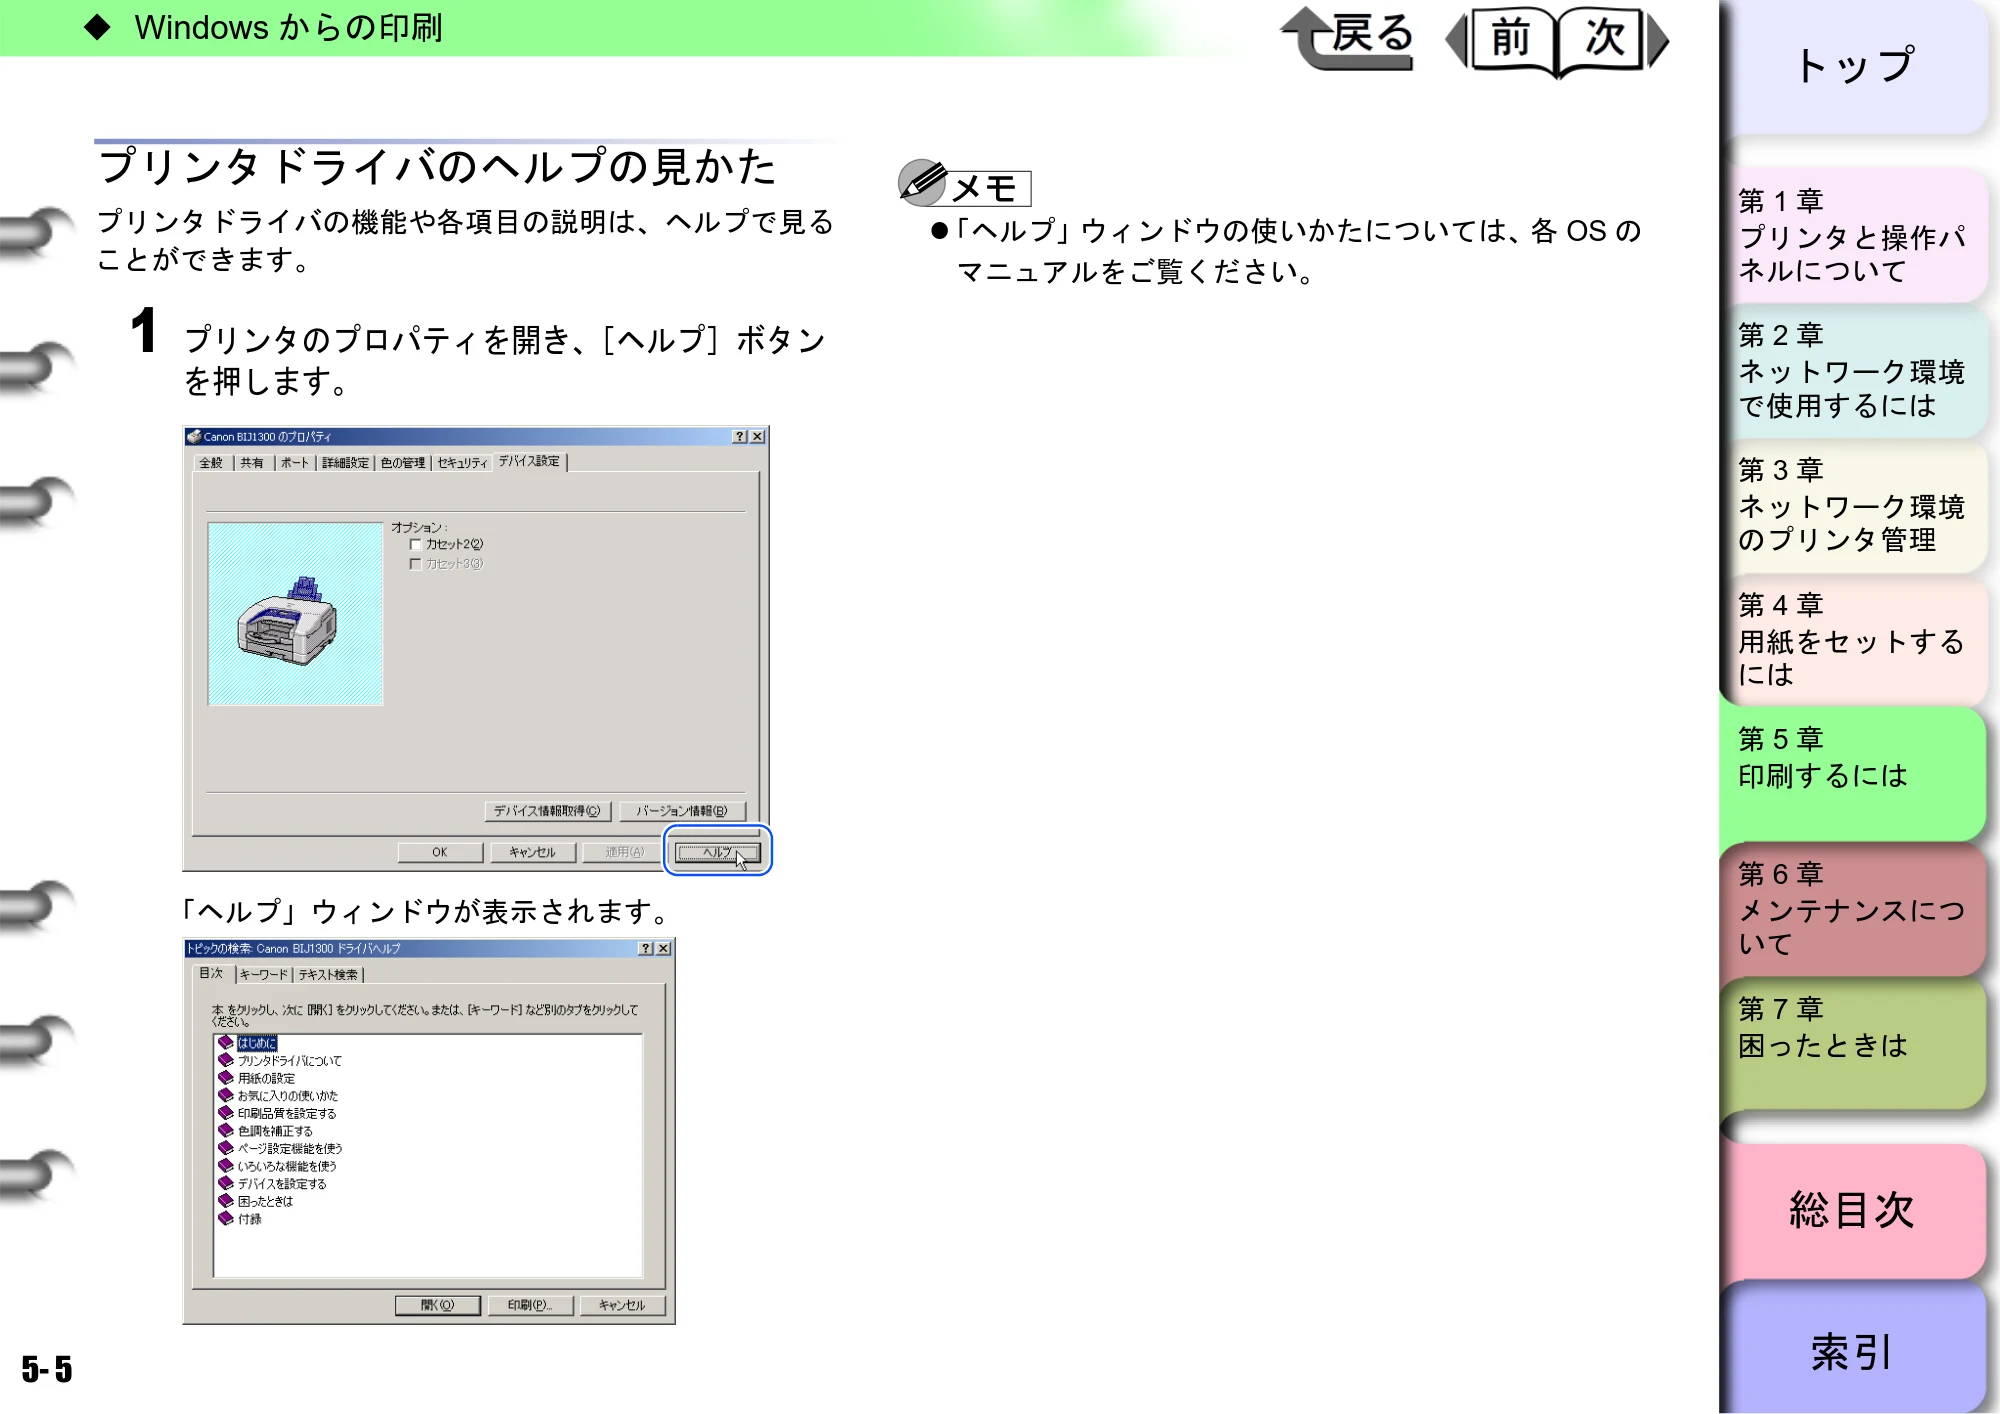Close the ドライバヘルプ window
Image resolution: width=2000 pixels, height=1414 pixels.
[x=664, y=948]
